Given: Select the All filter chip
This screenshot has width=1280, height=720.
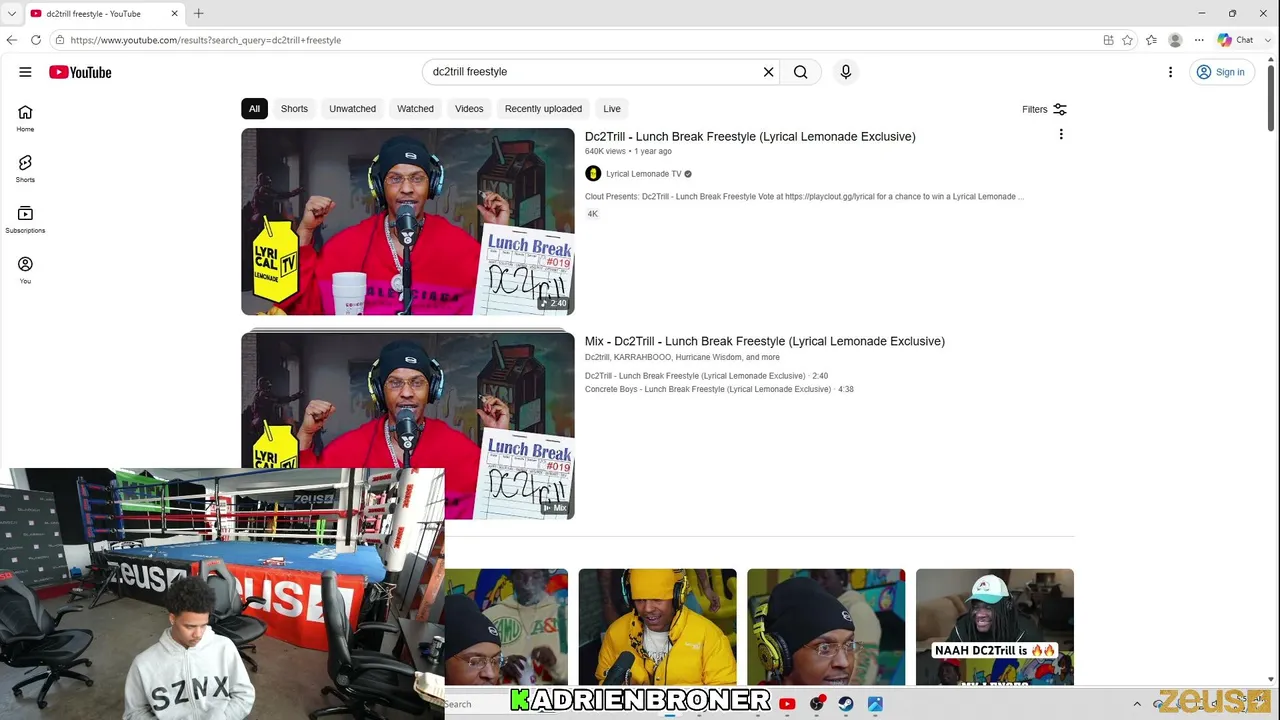Looking at the screenshot, I should coord(254,109).
